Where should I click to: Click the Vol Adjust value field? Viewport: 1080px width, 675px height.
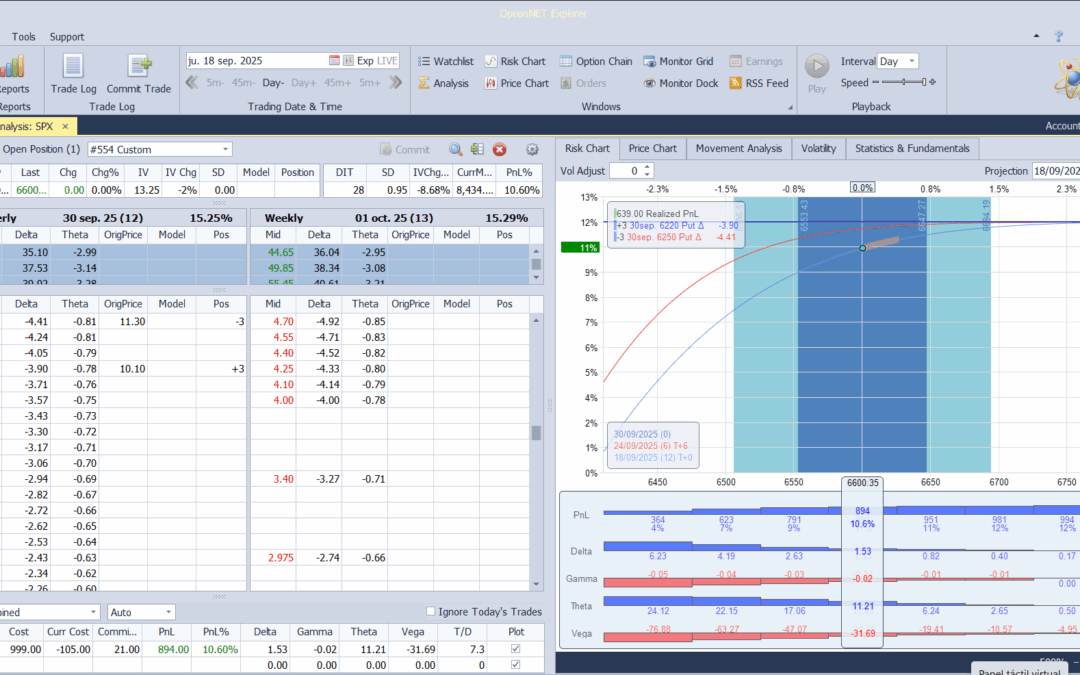(x=626, y=171)
